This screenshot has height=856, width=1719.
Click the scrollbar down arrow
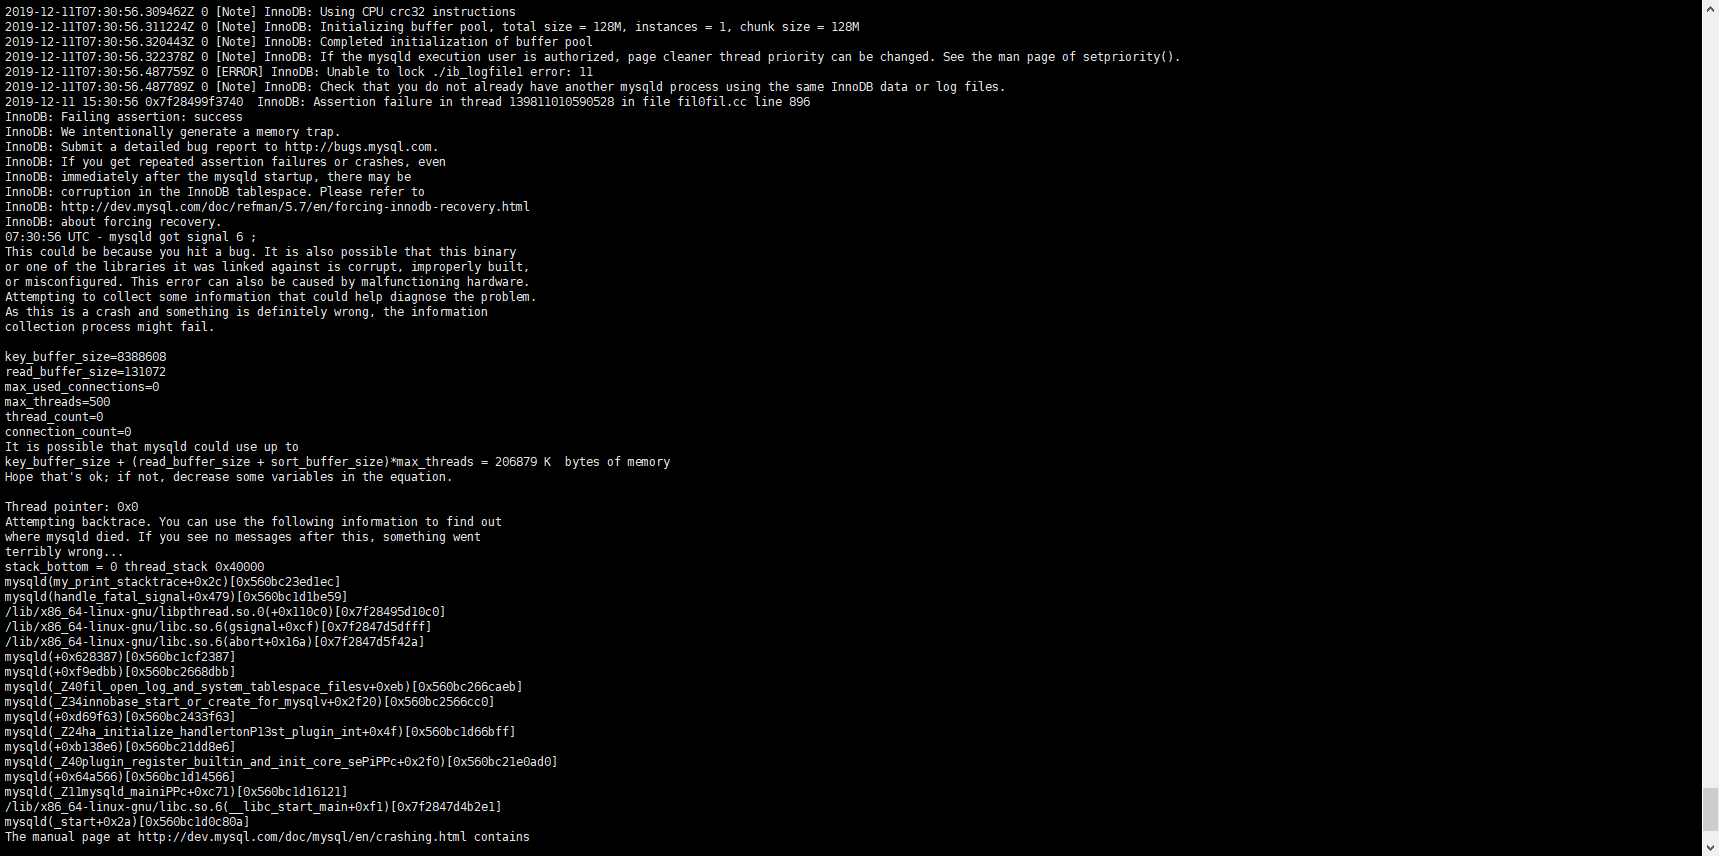point(1710,847)
